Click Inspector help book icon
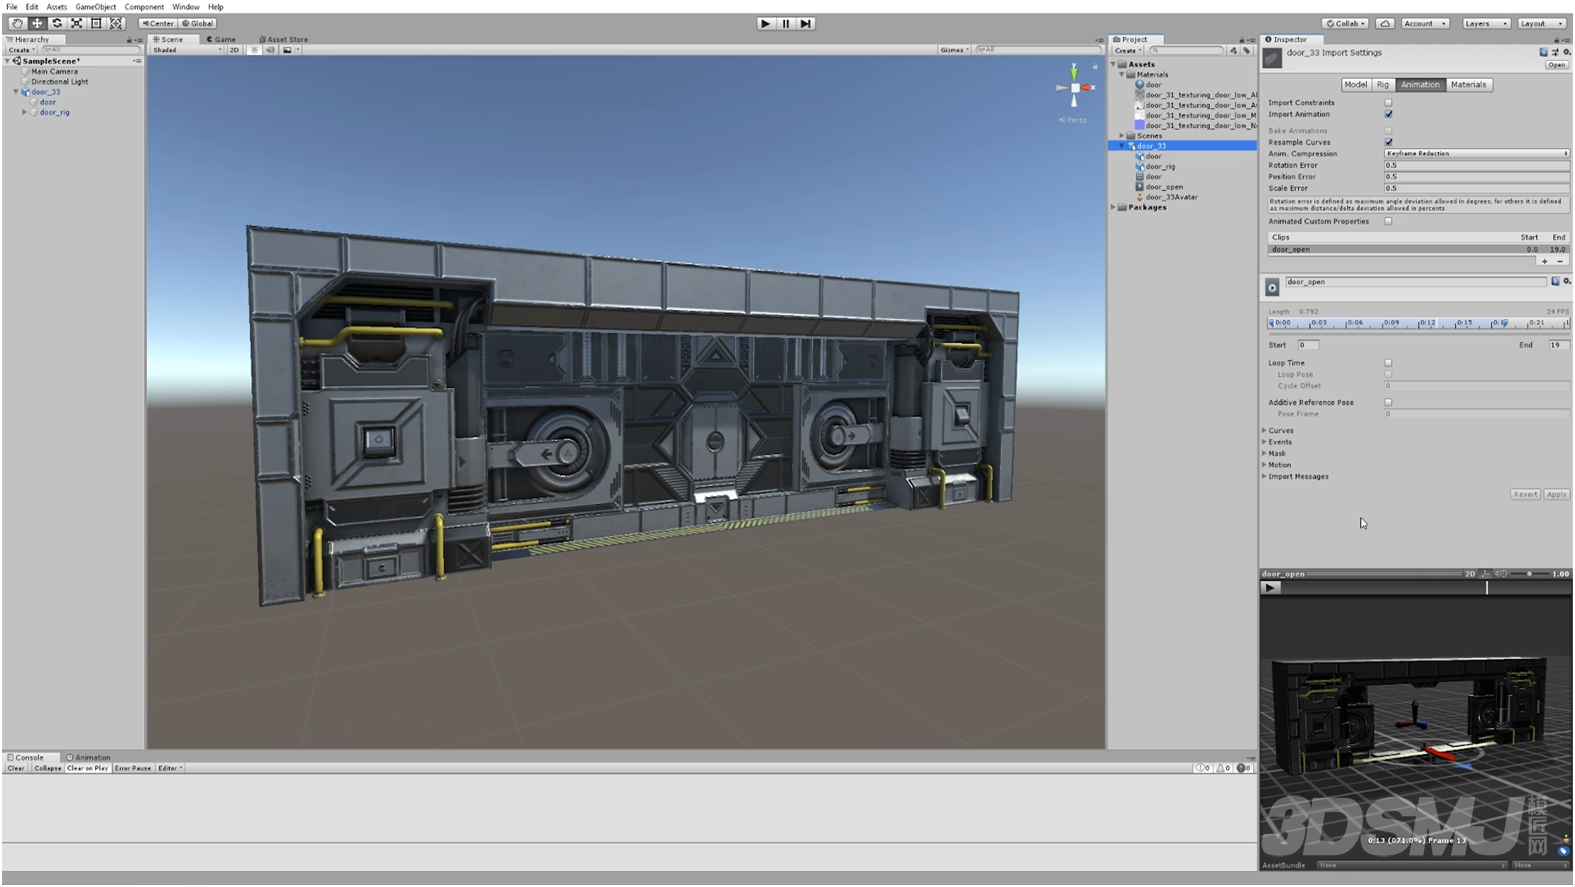 tap(1543, 52)
